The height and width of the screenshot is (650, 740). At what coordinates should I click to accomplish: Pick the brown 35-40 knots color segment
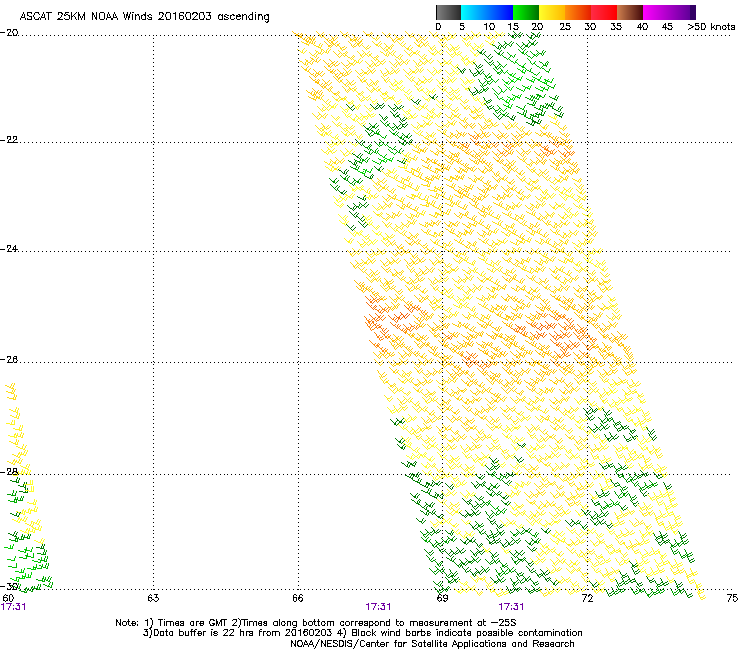click(x=630, y=12)
